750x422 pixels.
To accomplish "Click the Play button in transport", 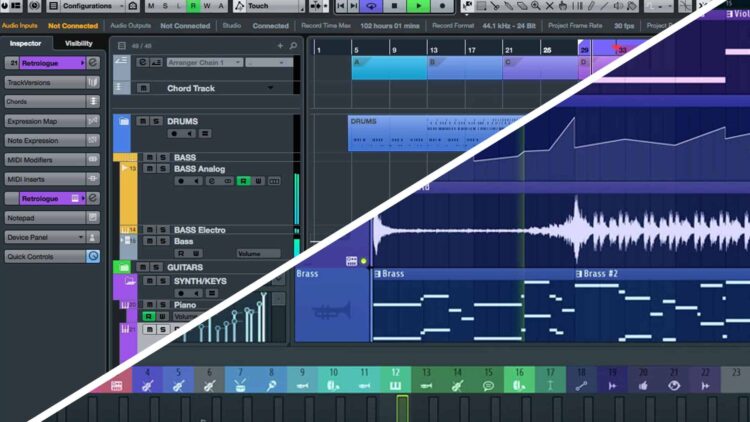I will pos(419,6).
